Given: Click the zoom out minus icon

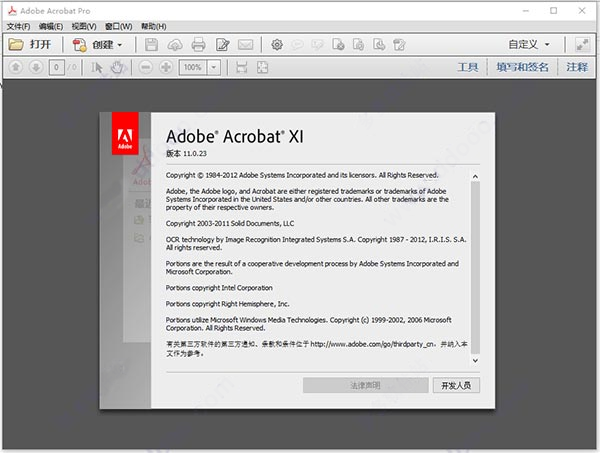Looking at the screenshot, I should [x=145, y=67].
